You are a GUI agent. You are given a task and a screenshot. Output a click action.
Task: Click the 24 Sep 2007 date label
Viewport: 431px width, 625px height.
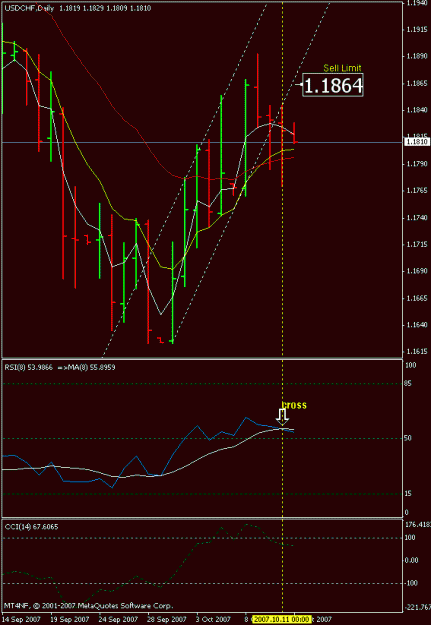pyautogui.click(x=118, y=619)
